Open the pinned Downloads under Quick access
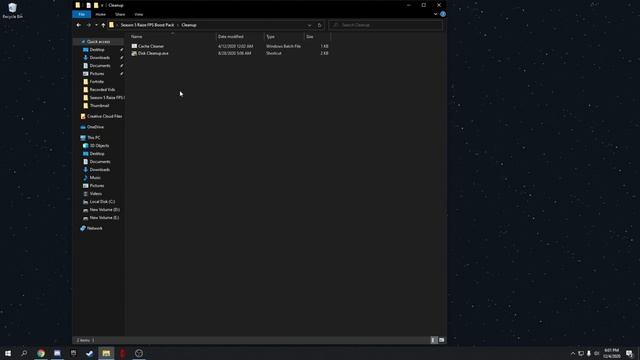 100,58
